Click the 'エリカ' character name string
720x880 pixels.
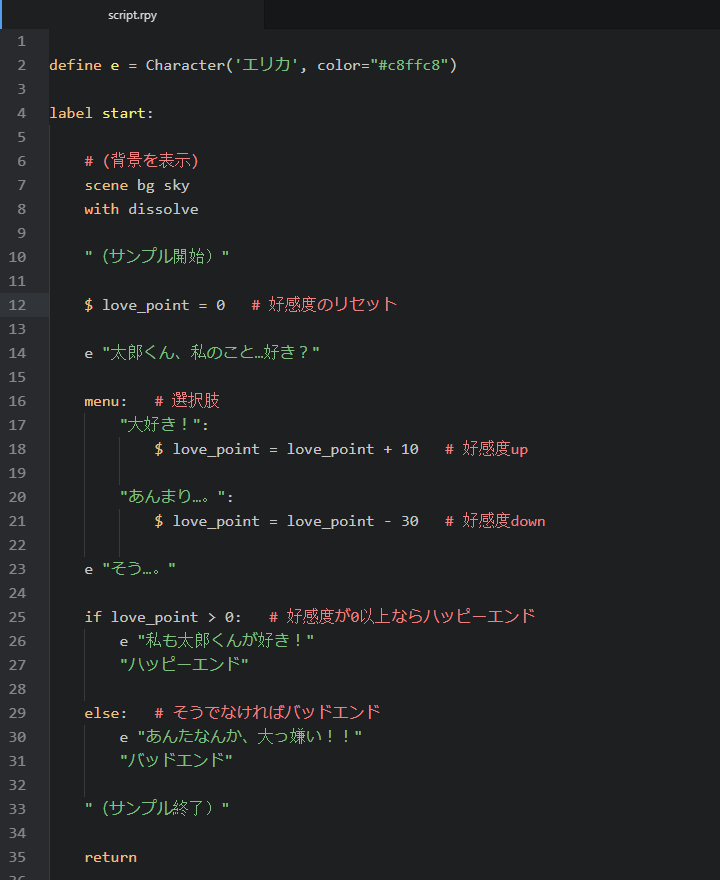click(266, 65)
